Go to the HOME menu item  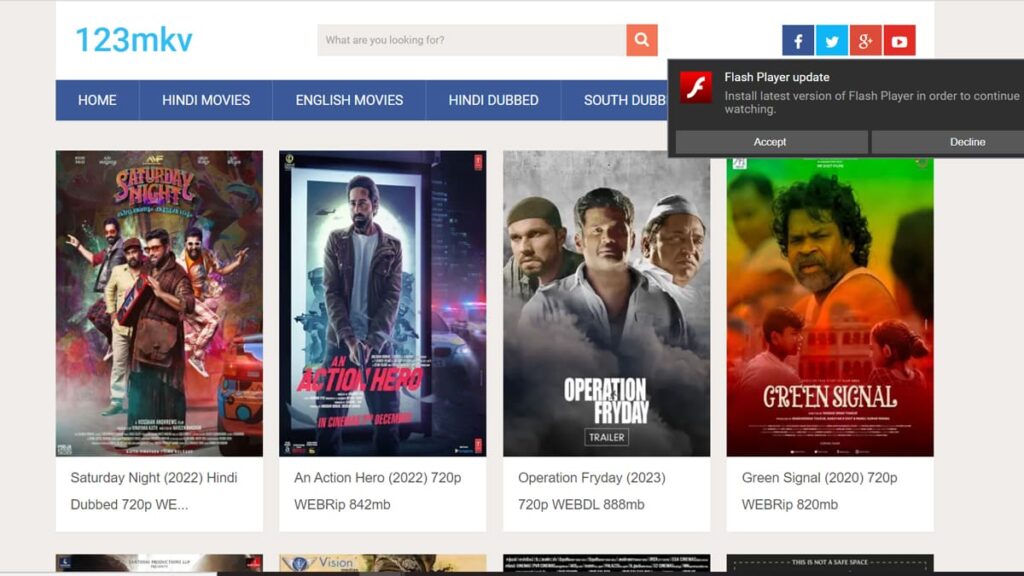[x=96, y=100]
